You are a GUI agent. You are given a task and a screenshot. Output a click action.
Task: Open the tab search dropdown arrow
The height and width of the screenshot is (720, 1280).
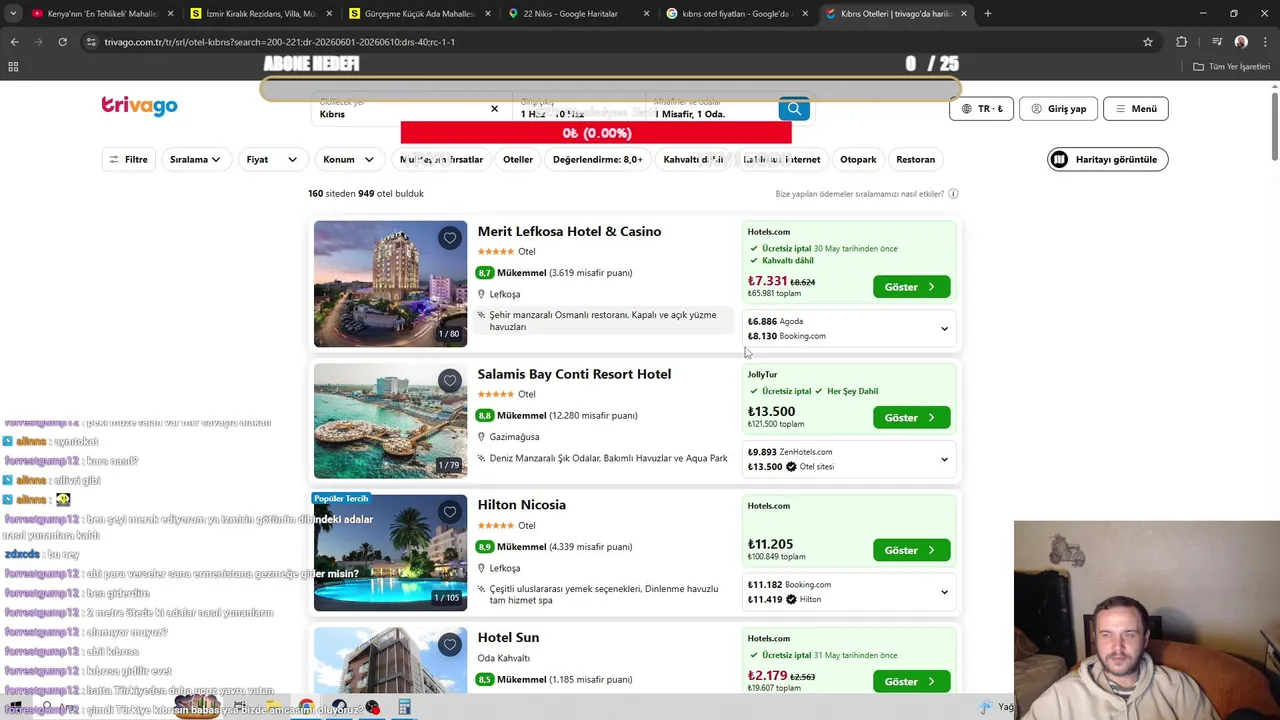[13, 14]
